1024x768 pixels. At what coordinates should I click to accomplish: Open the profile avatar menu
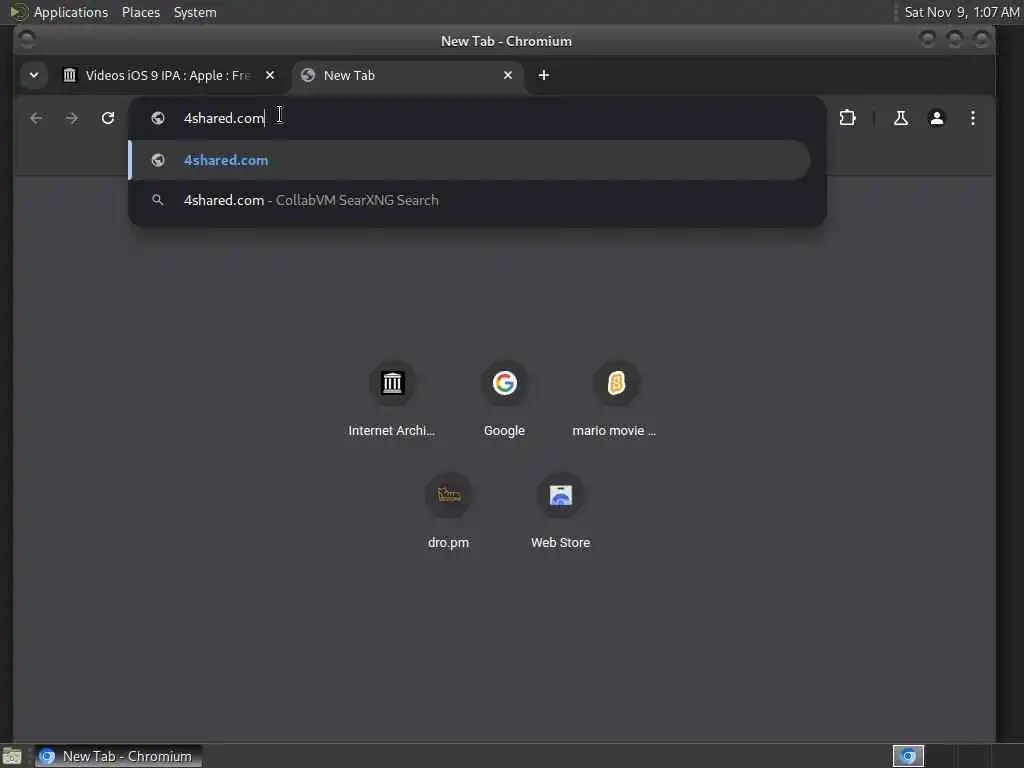pos(936,118)
